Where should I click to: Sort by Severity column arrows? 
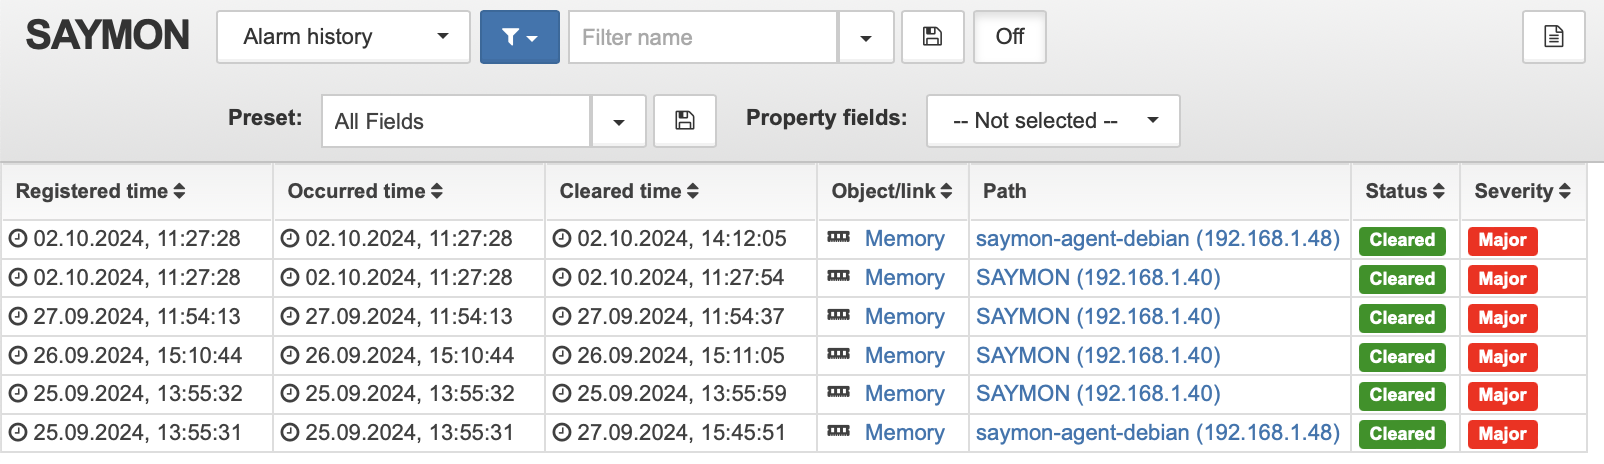1565,191
